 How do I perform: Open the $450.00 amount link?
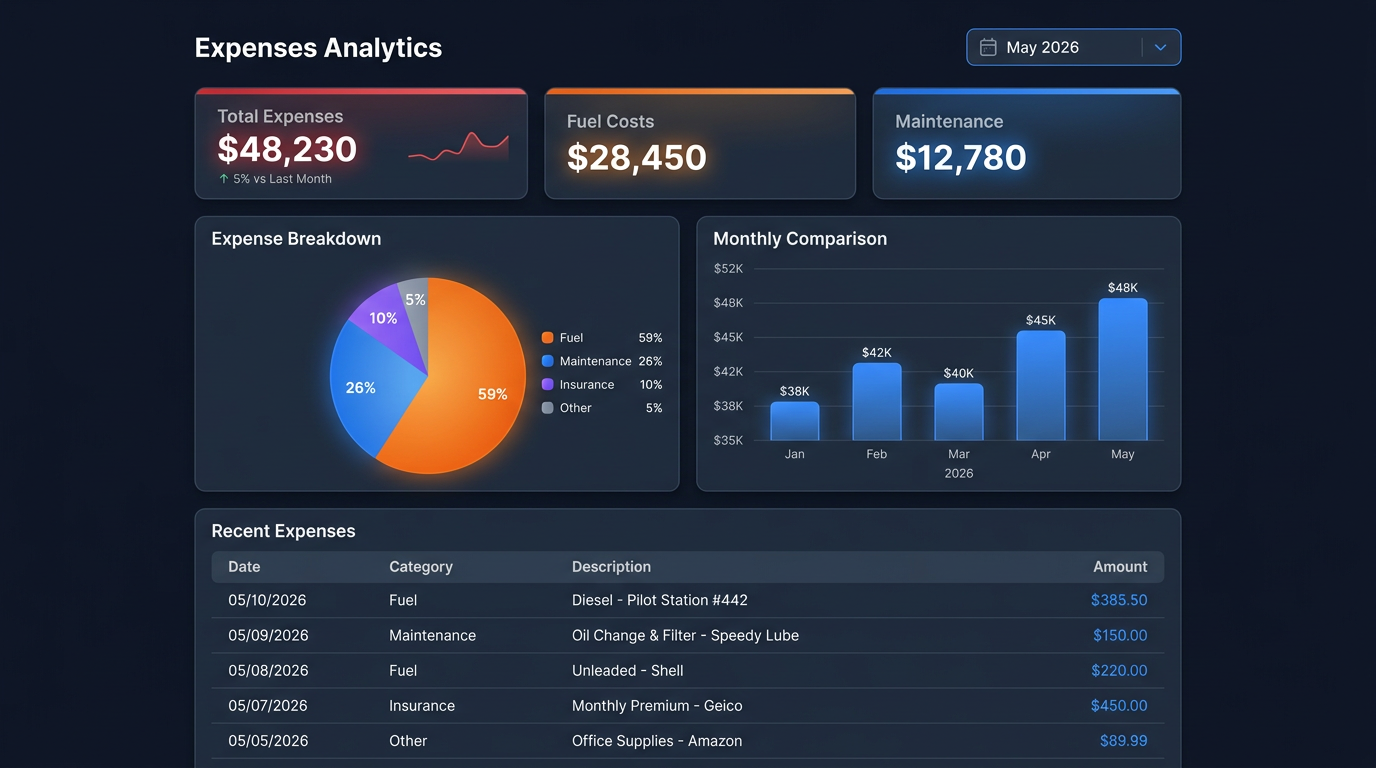(x=1119, y=705)
